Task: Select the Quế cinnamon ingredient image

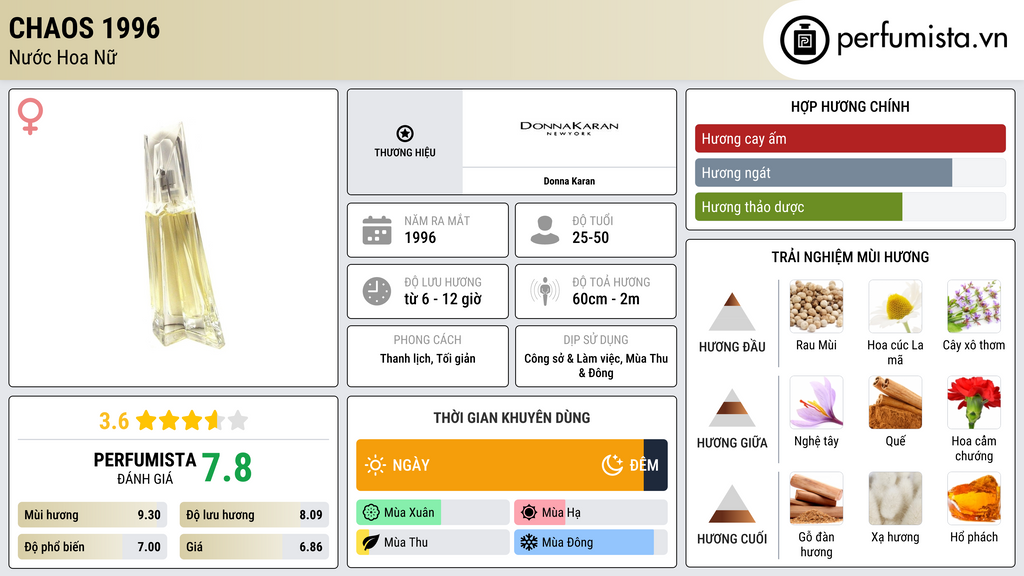Action: [895, 402]
